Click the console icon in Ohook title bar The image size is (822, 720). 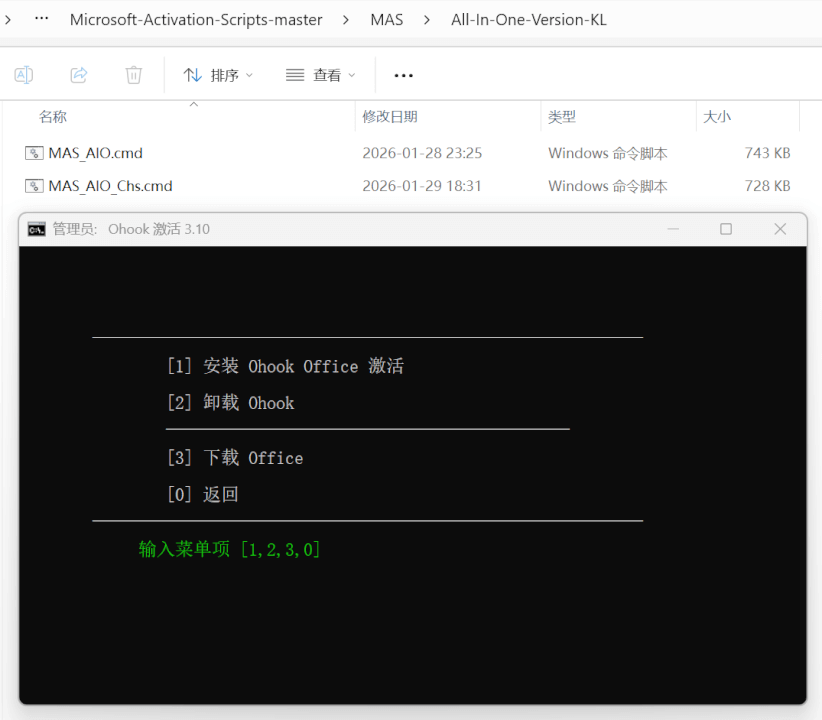[x=37, y=229]
